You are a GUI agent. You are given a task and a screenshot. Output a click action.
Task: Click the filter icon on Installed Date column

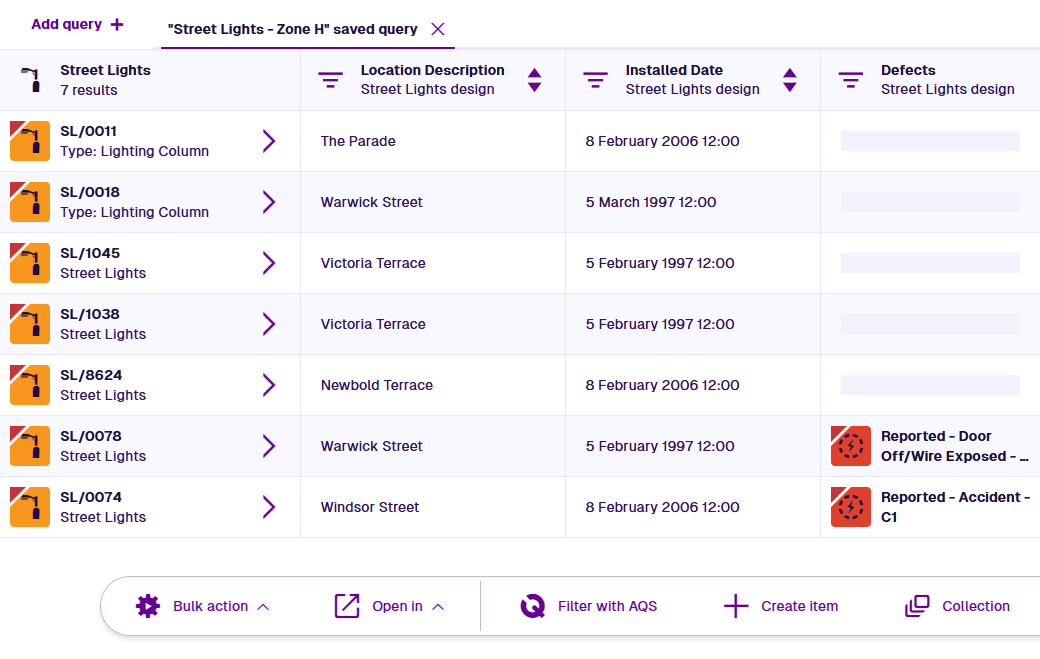pyautogui.click(x=595, y=80)
